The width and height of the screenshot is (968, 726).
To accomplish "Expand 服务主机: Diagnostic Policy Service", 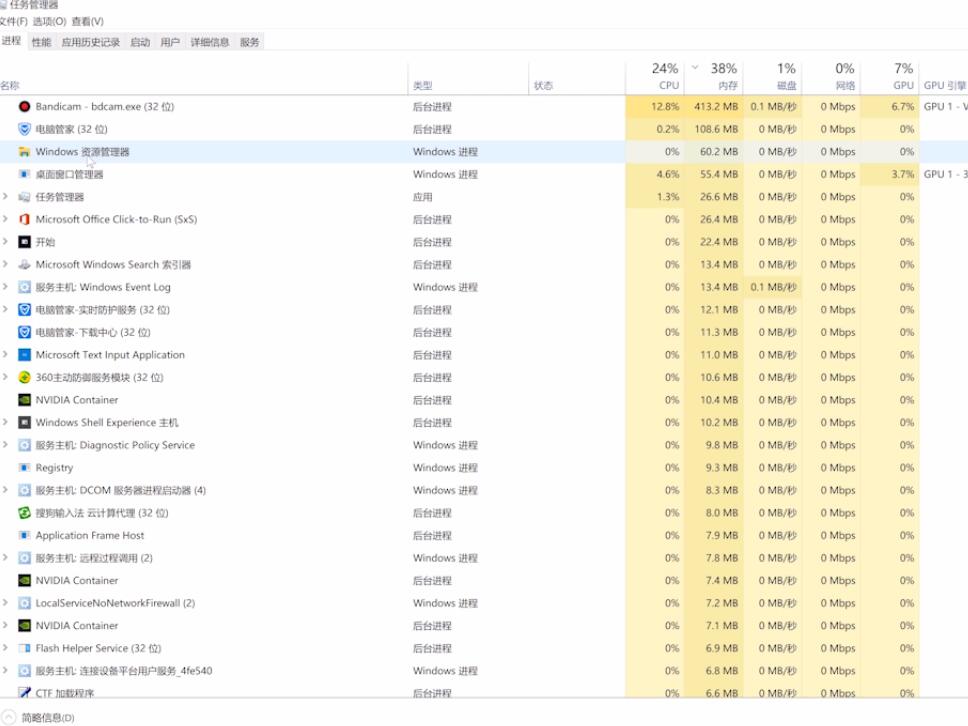I will pos(6,444).
